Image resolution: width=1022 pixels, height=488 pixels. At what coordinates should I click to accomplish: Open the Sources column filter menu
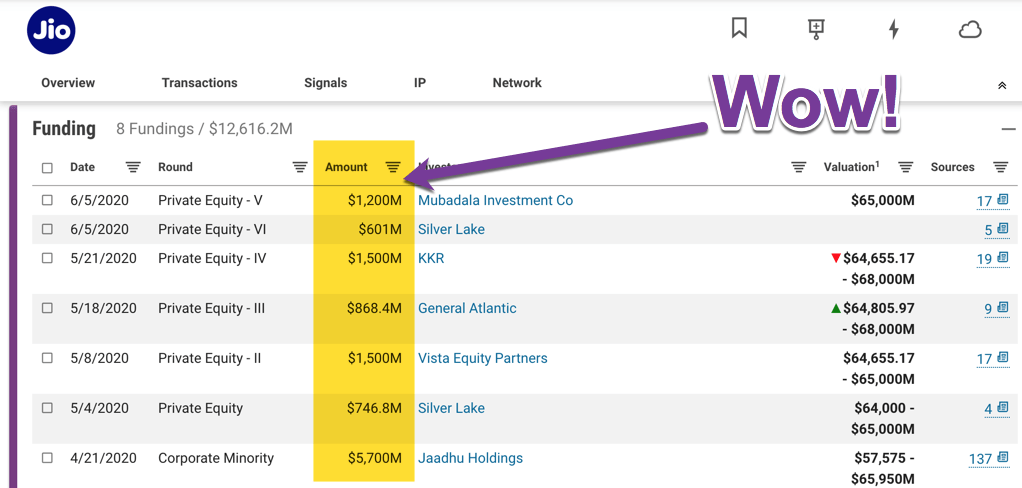(1000, 167)
